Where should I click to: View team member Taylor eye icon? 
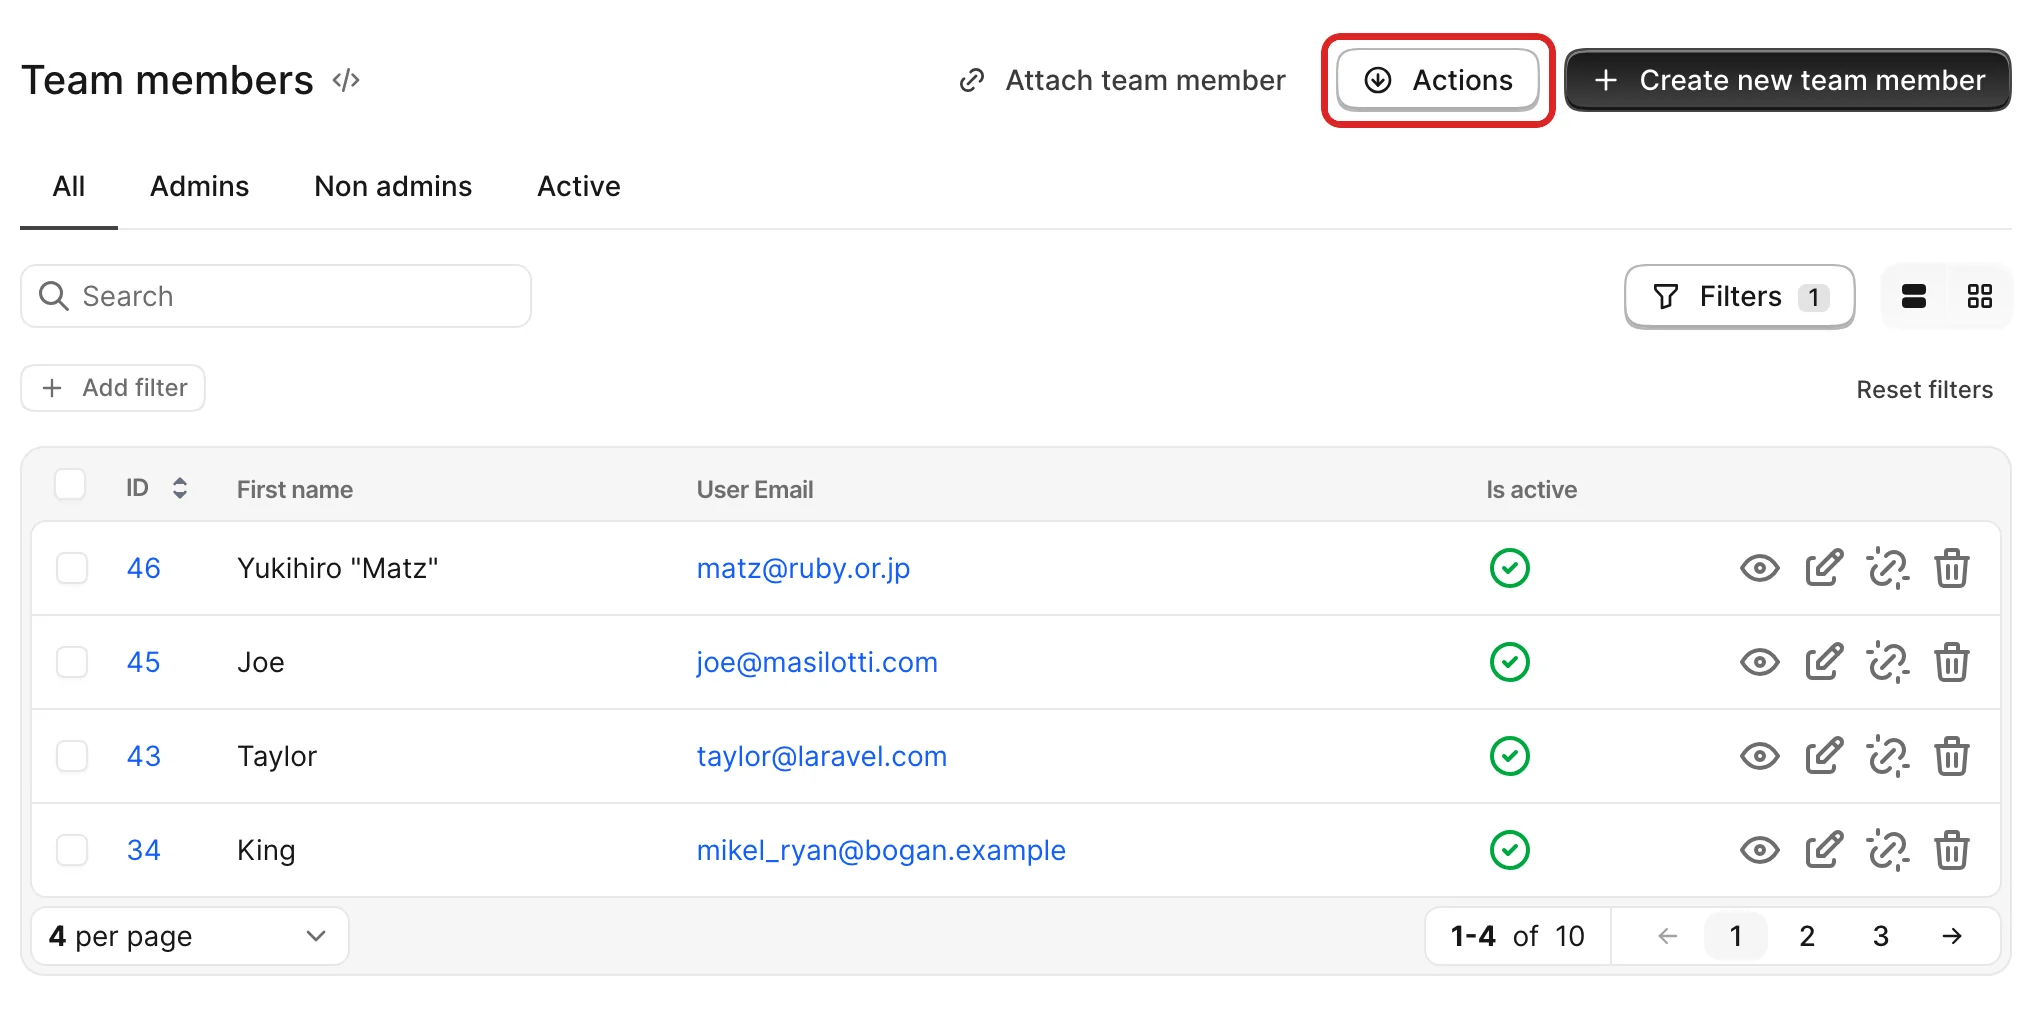pos(1759,756)
